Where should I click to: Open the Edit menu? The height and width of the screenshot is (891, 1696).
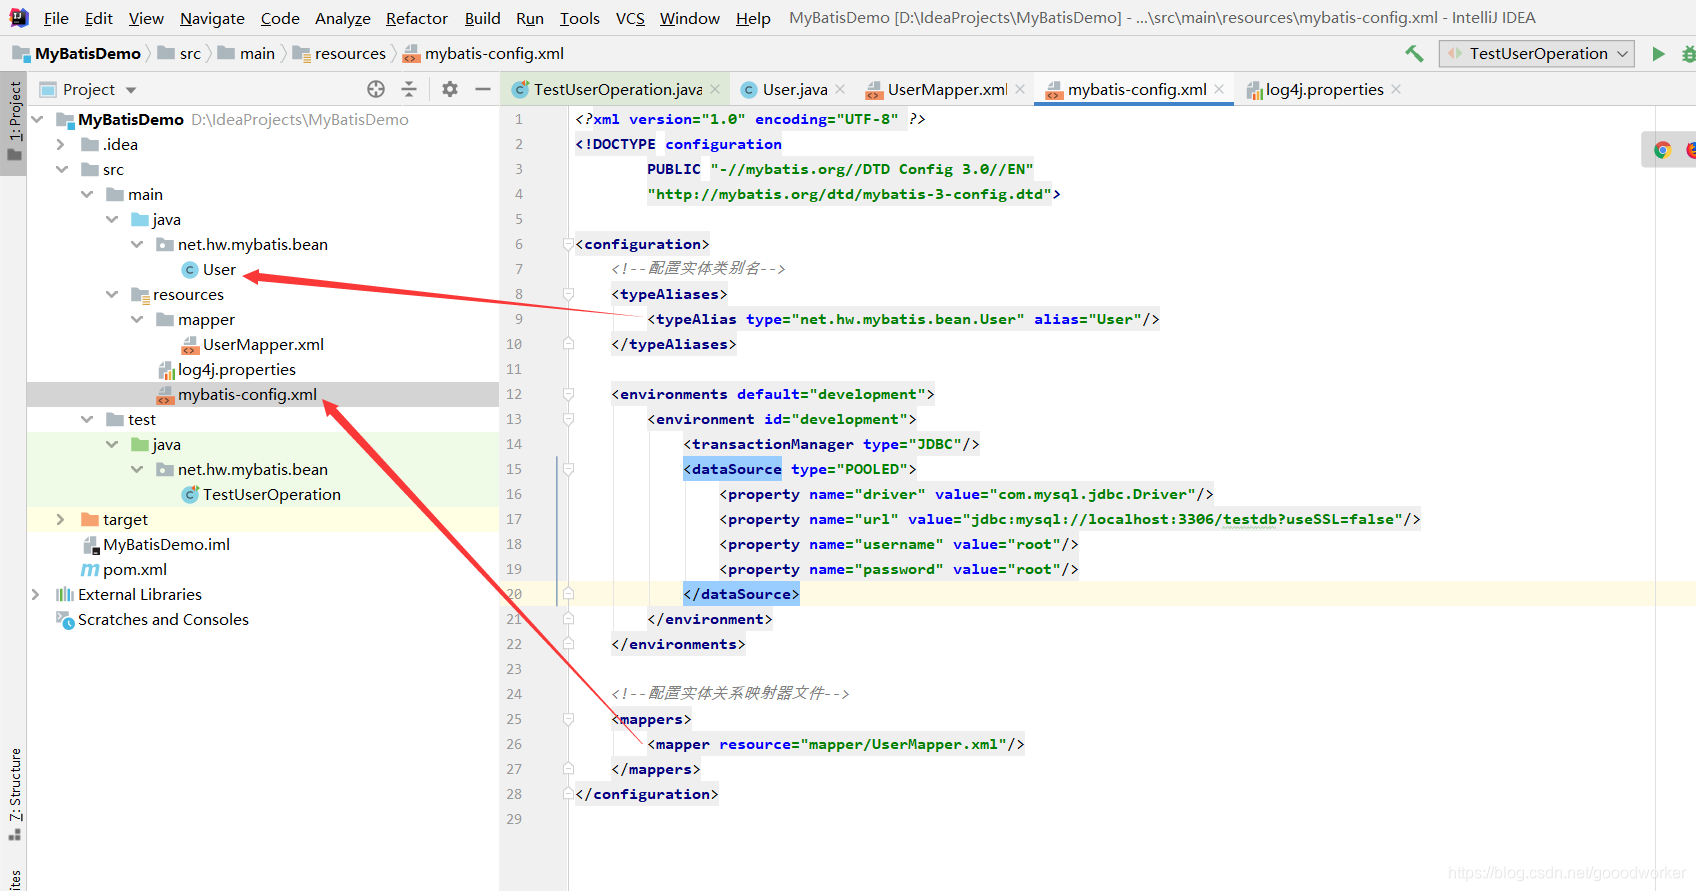[98, 18]
